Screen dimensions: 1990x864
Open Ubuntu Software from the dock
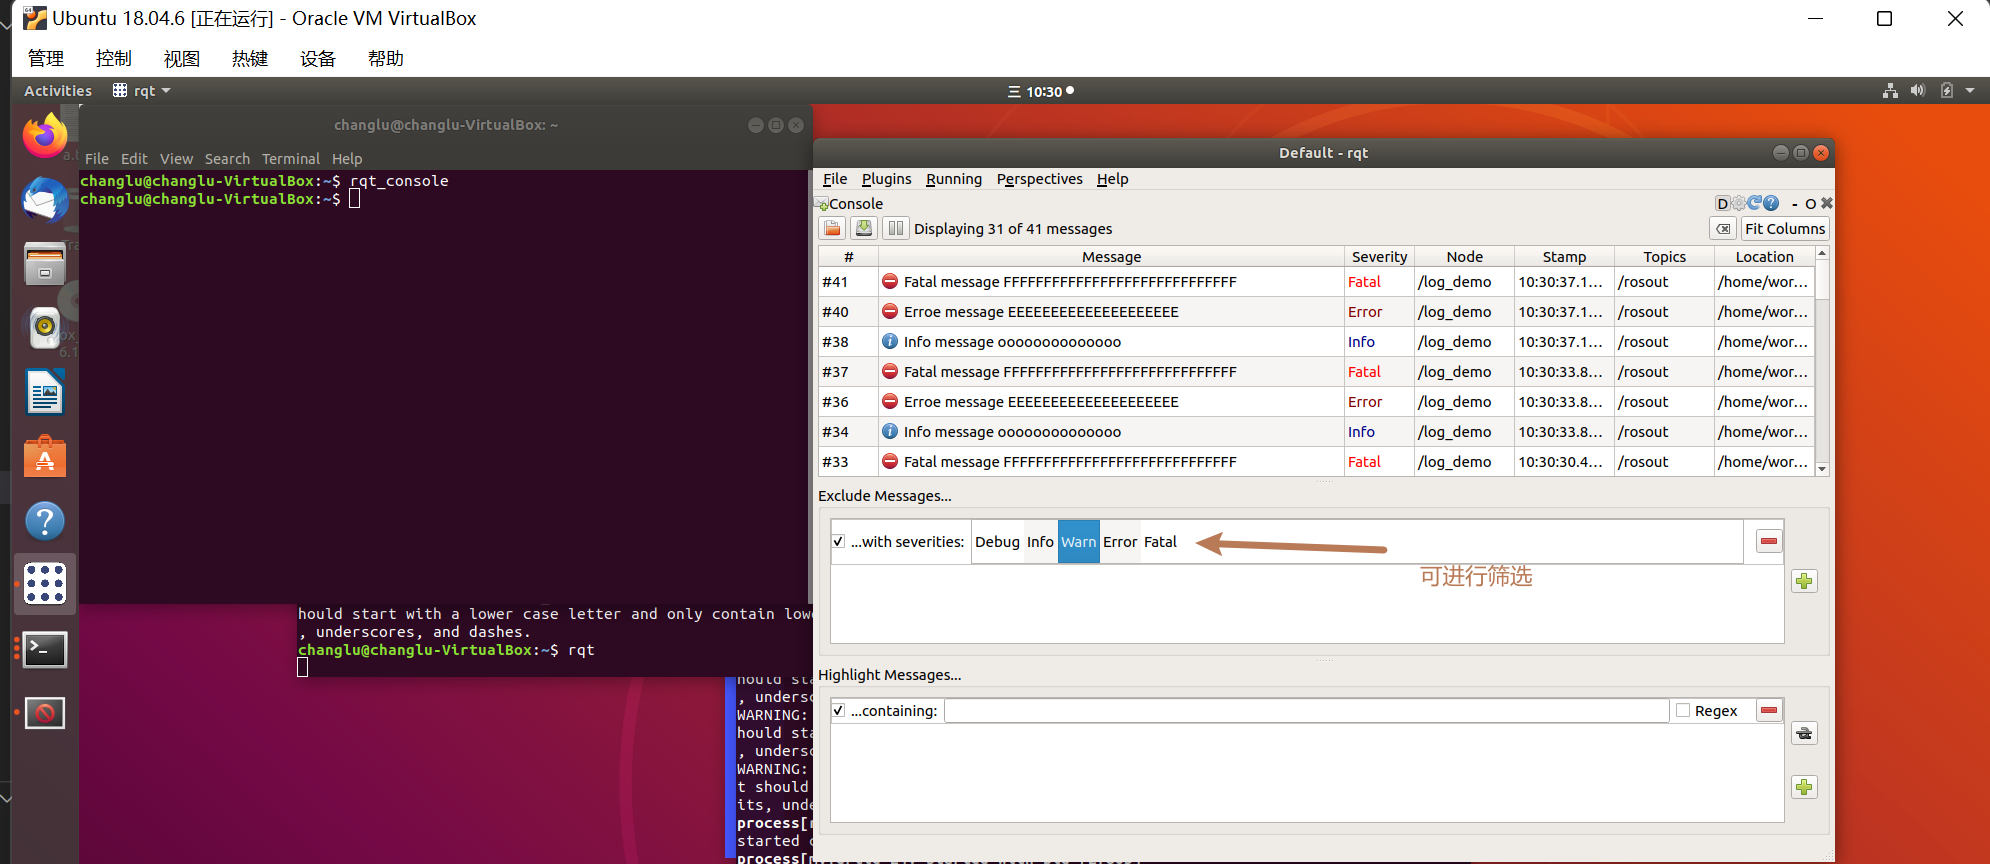coord(44,456)
